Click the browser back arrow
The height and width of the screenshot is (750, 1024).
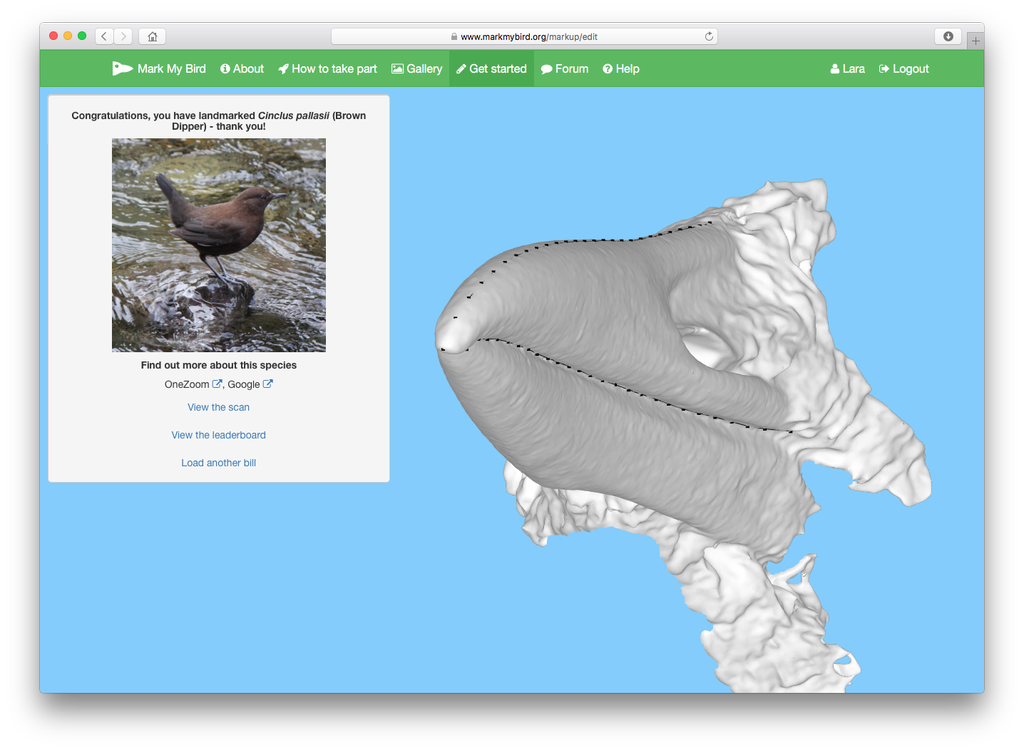coord(104,36)
